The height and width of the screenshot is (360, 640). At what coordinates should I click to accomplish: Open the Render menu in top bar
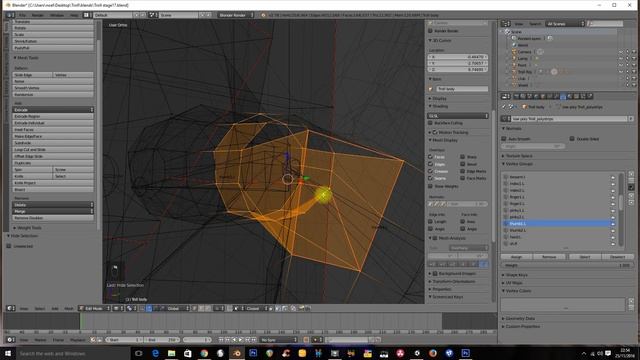click(38, 15)
